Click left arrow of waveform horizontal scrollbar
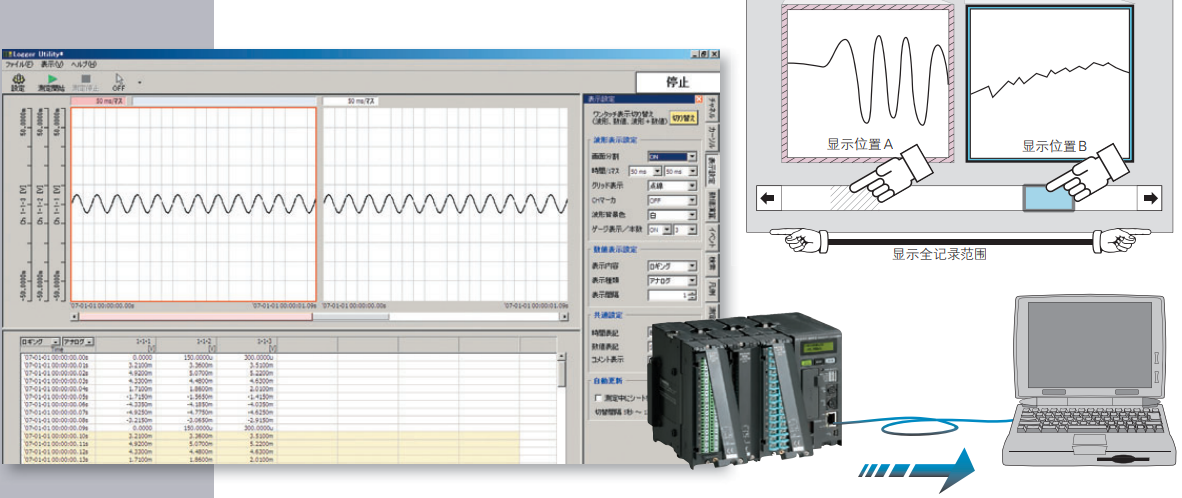Screen dimensions: 1182x498 coord(75,317)
